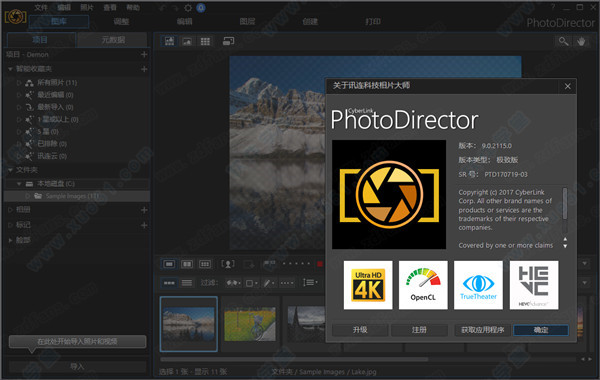600x380 pixels.
Task: Choose the compare two photos layout
Action: pos(187,264)
